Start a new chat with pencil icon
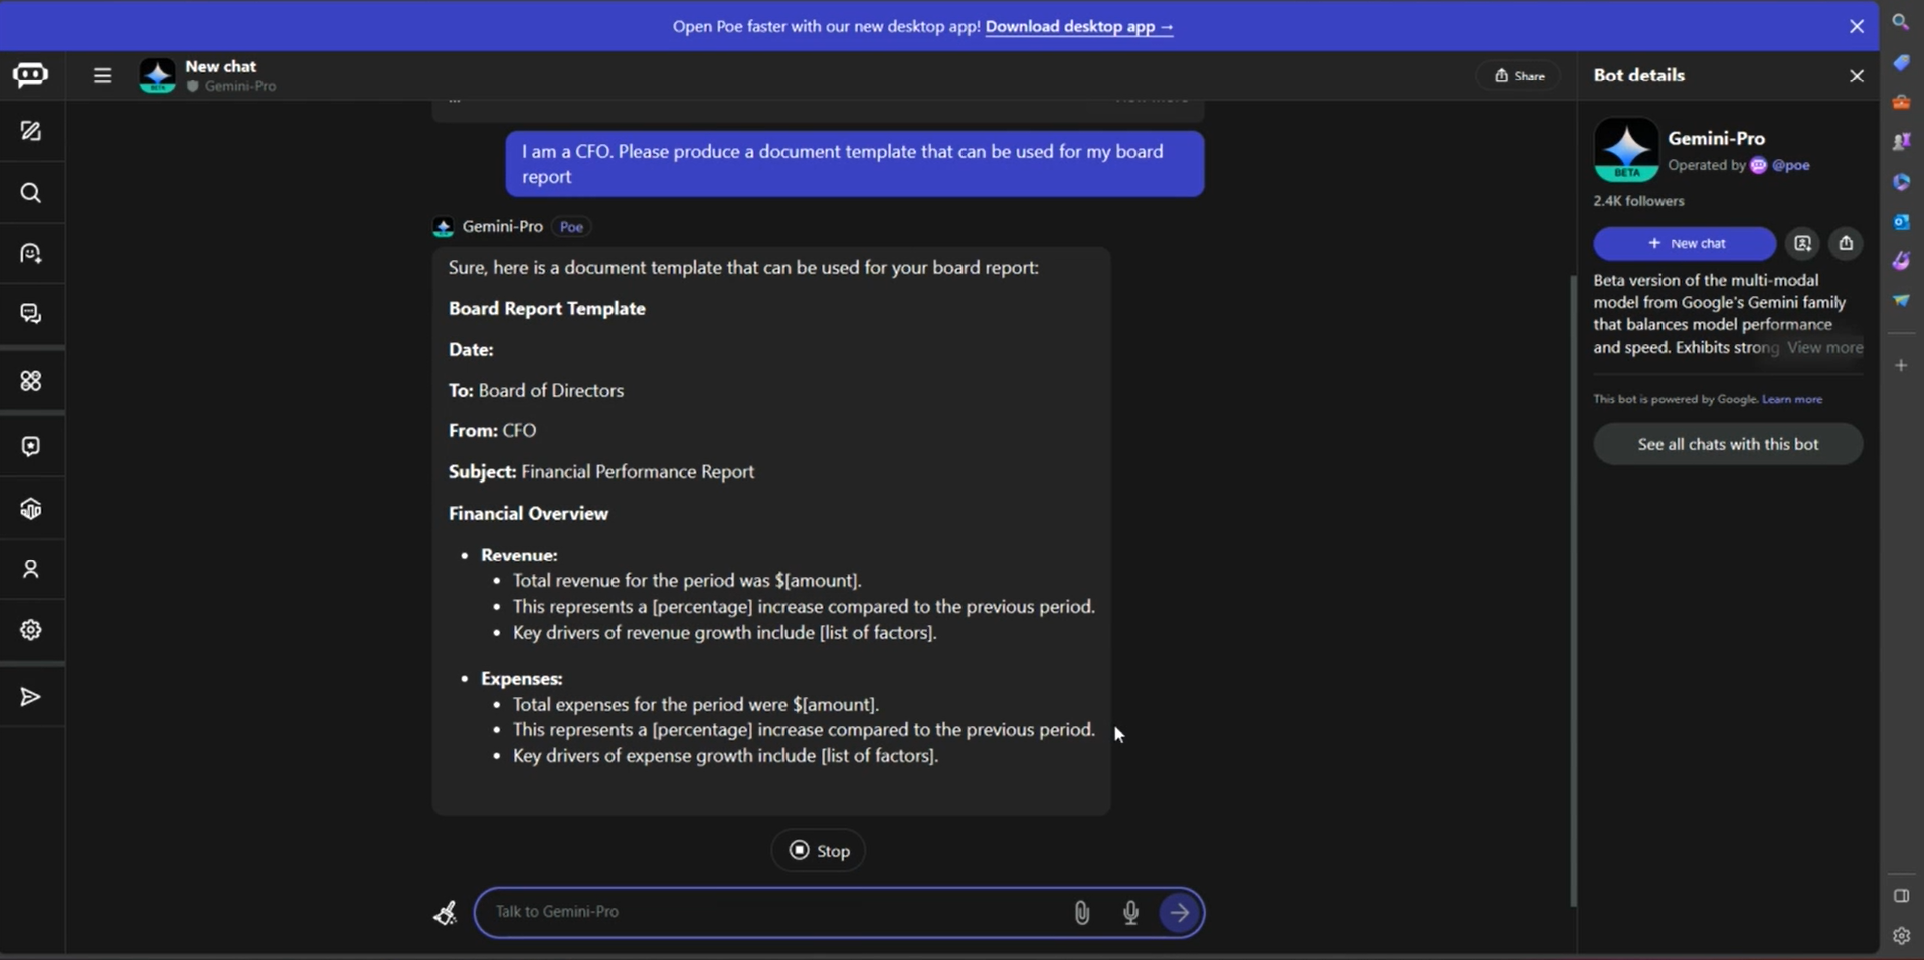 (31, 131)
